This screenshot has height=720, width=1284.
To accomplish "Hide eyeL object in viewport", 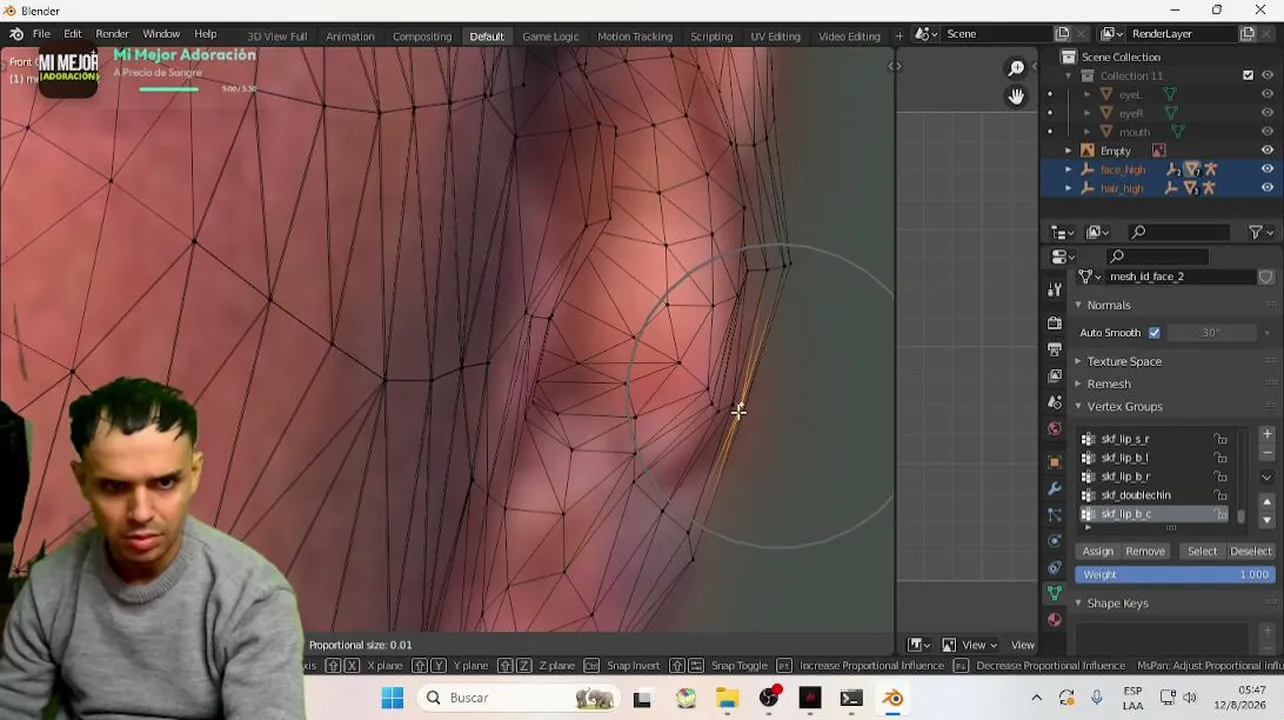I will click(x=1267, y=95).
